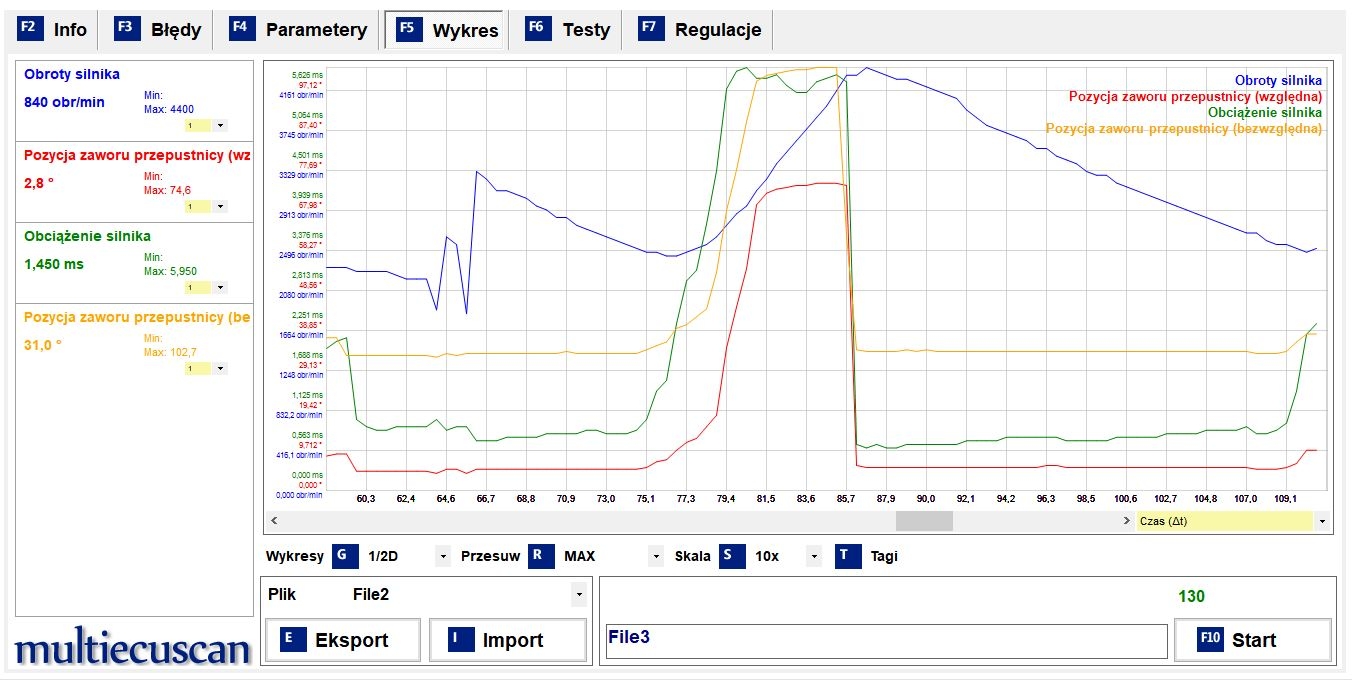Expand the Czas (Δt) axis dropdown
Screen dimensions: 1352x680
click(1322, 521)
